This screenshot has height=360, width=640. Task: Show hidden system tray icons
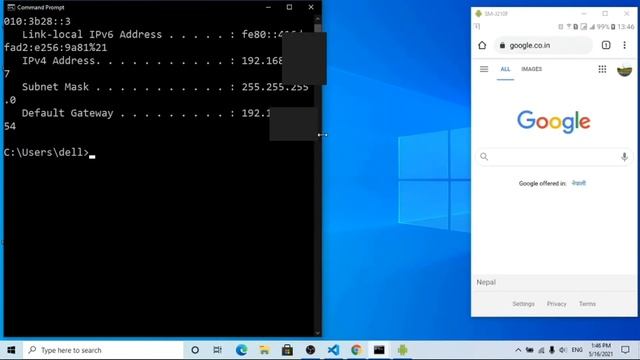click(x=518, y=350)
